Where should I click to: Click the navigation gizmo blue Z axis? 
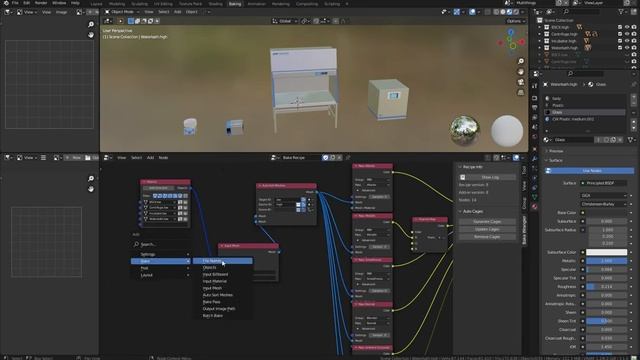point(511,31)
